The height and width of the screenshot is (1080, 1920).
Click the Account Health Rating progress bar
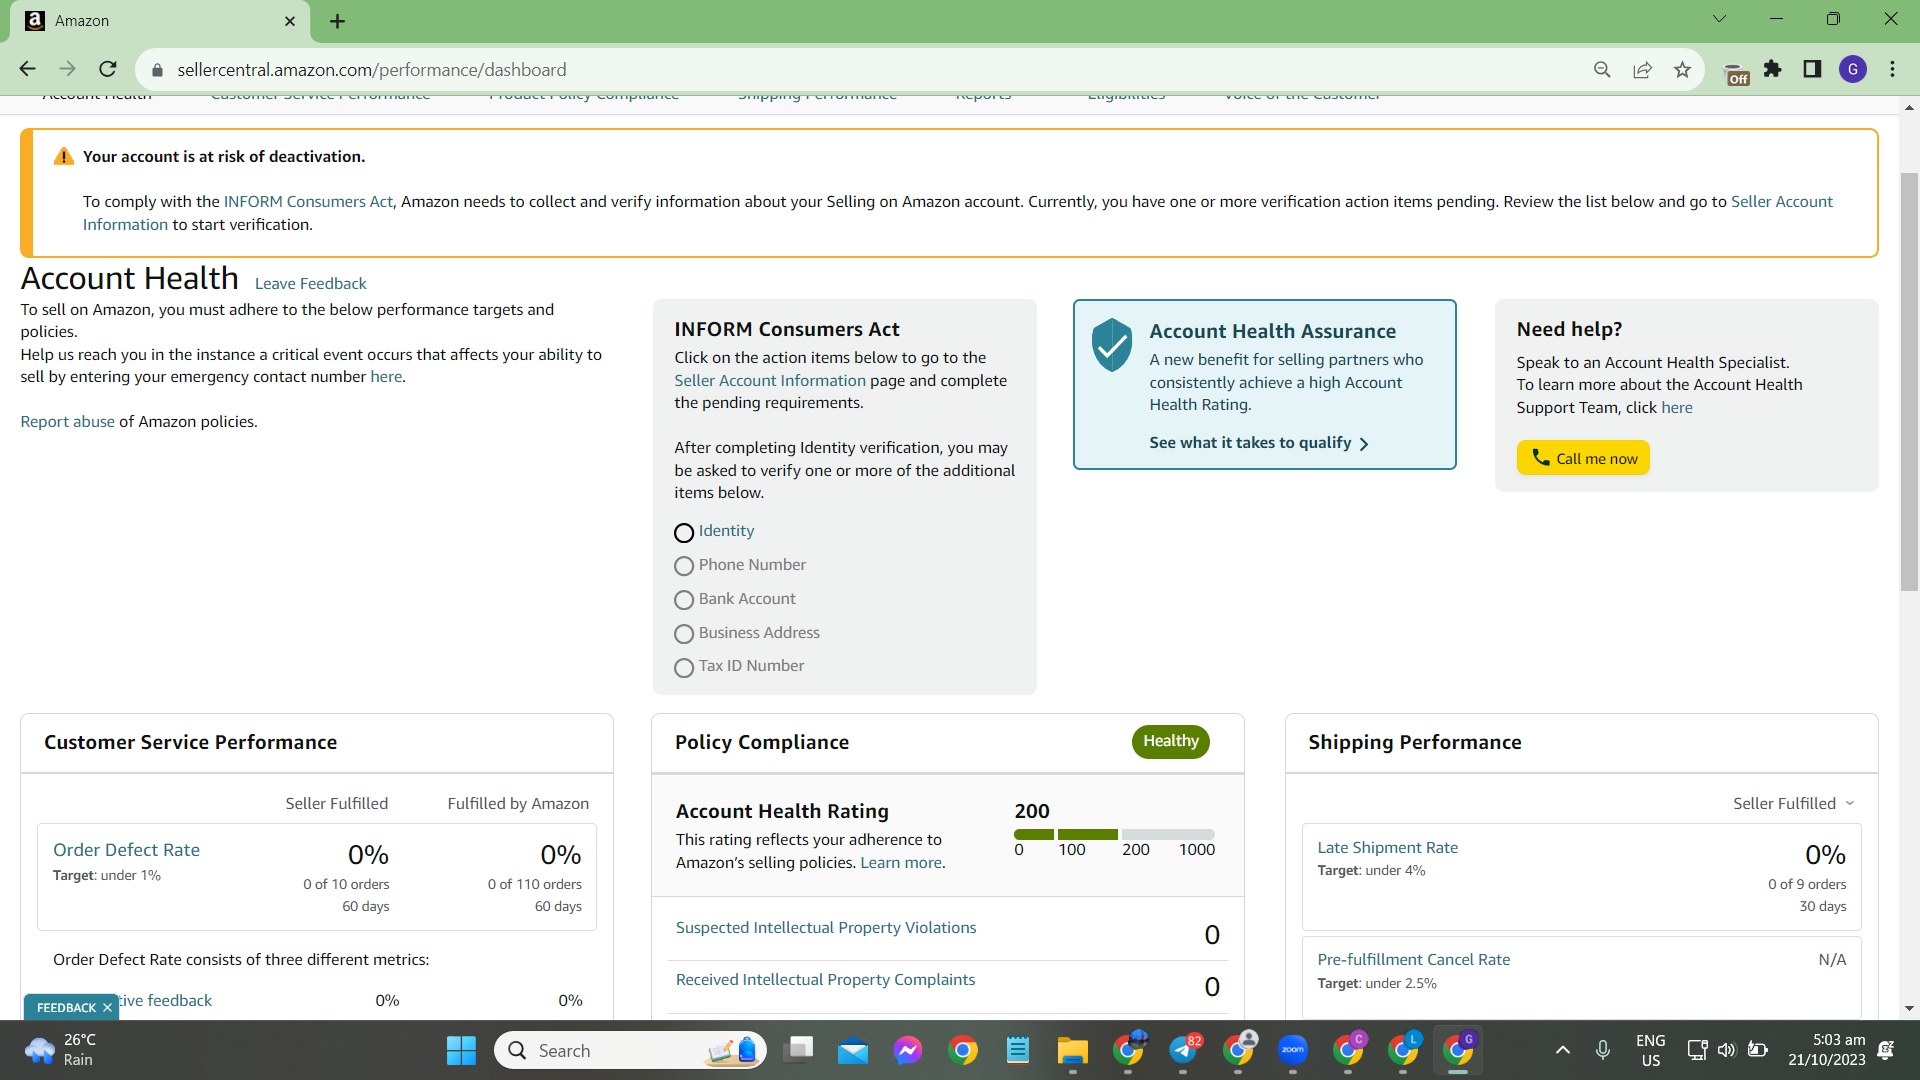1114,834
